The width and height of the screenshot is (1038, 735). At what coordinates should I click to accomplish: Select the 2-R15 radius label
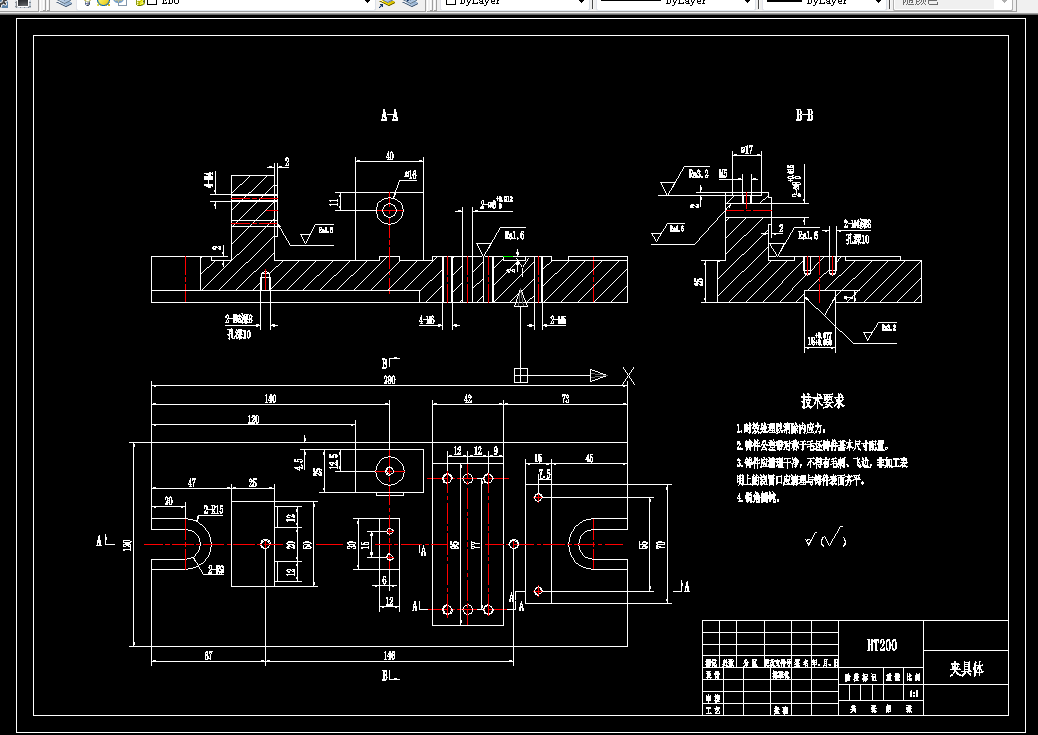213,510
